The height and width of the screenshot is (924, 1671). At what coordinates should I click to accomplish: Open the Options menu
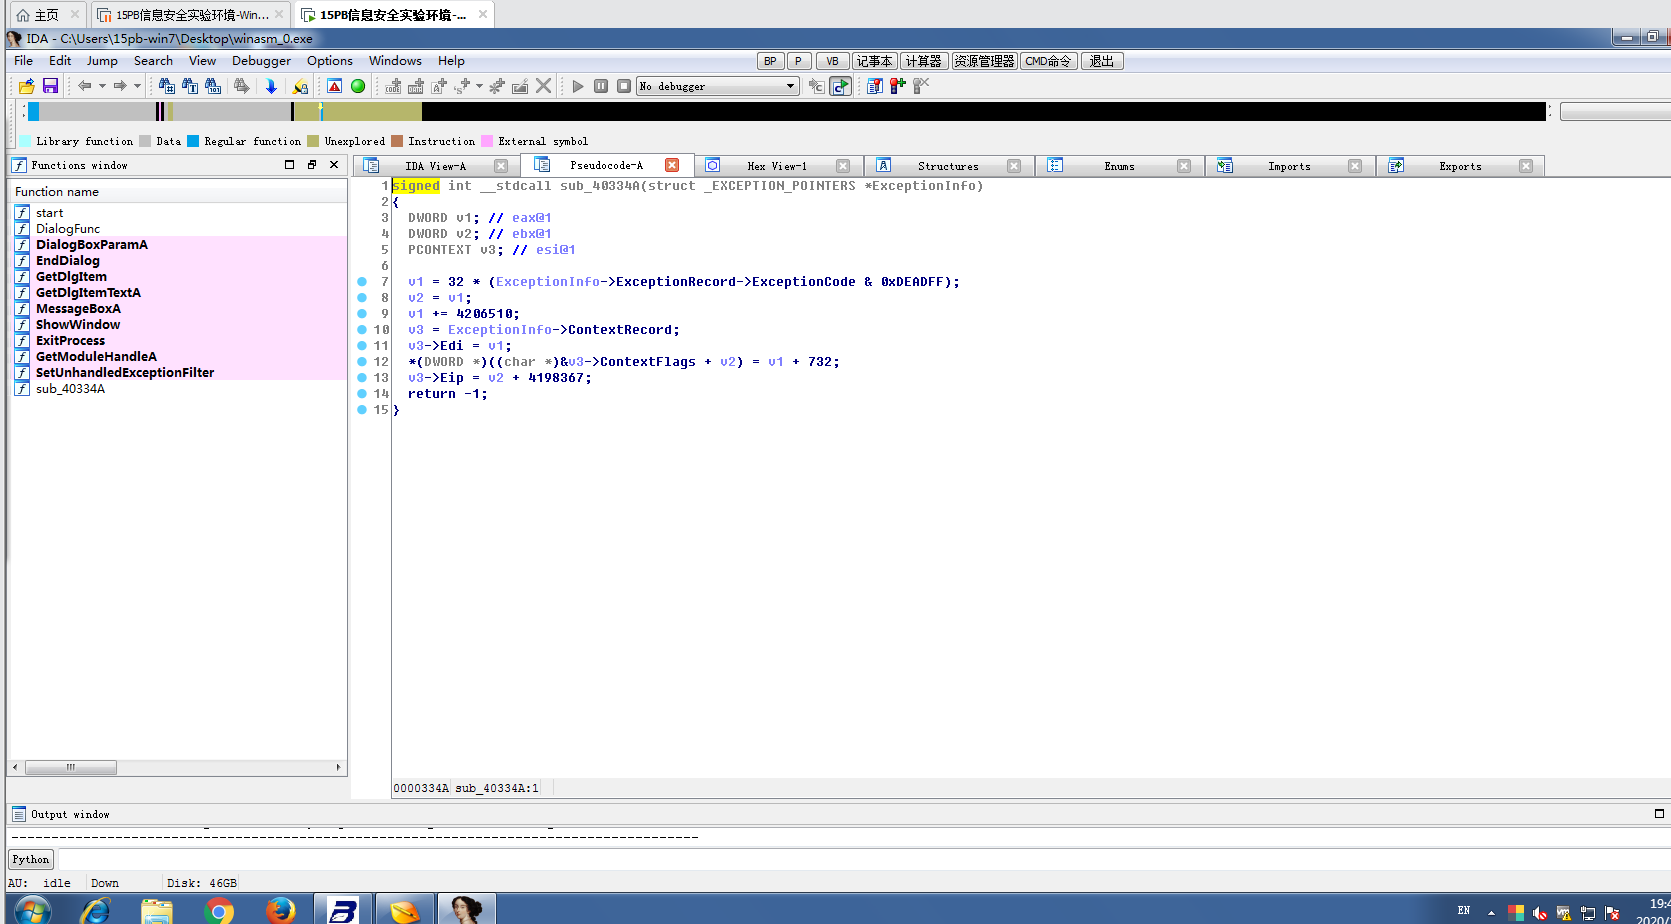pos(330,61)
